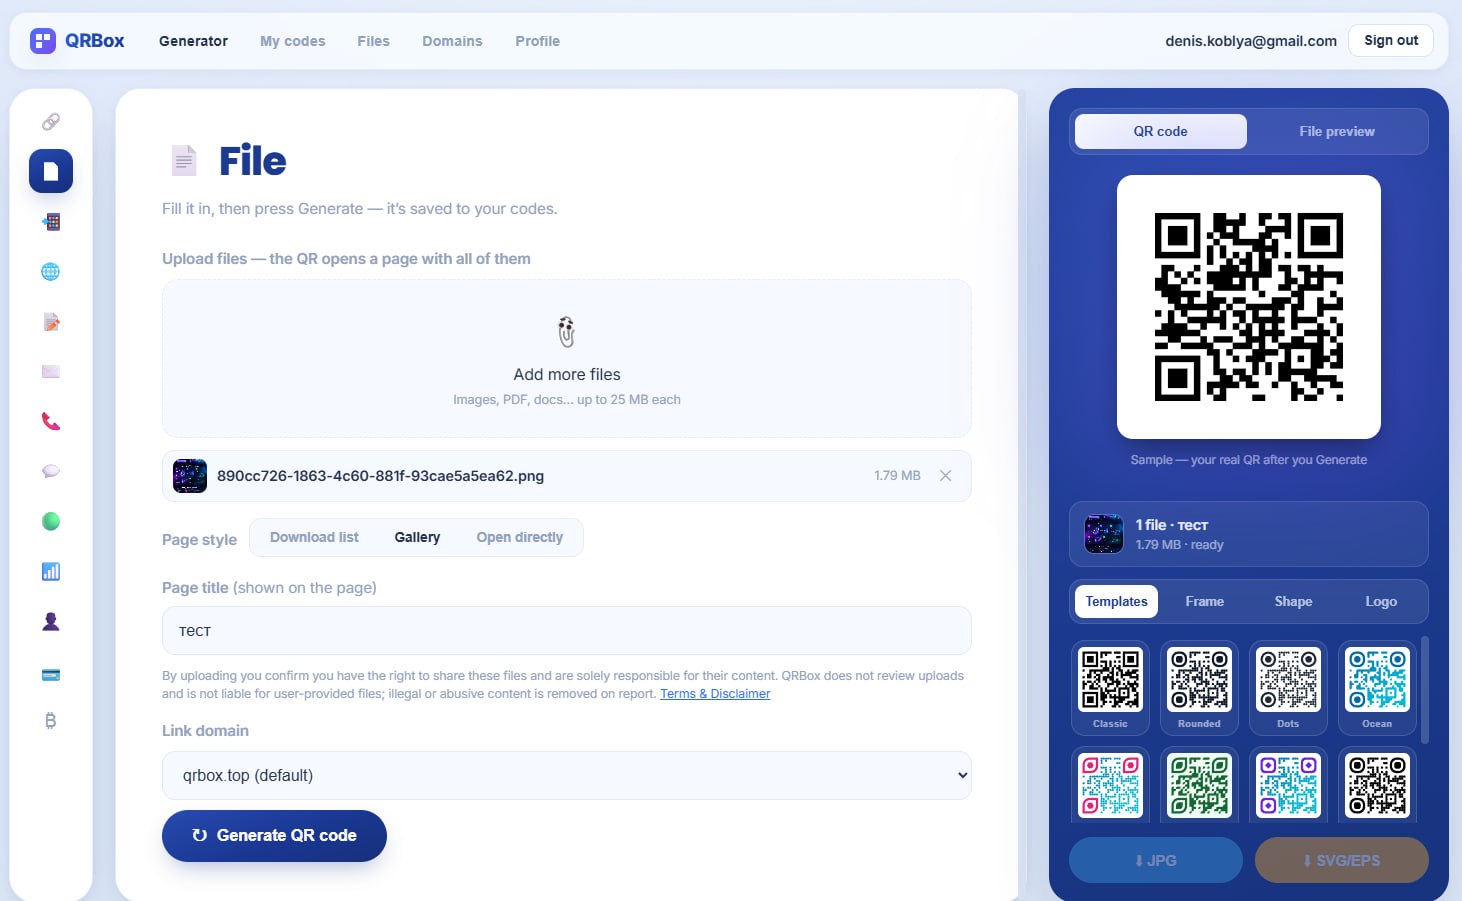
Task: Pick the black circular-eye template in second row
Action: coord(1377,785)
